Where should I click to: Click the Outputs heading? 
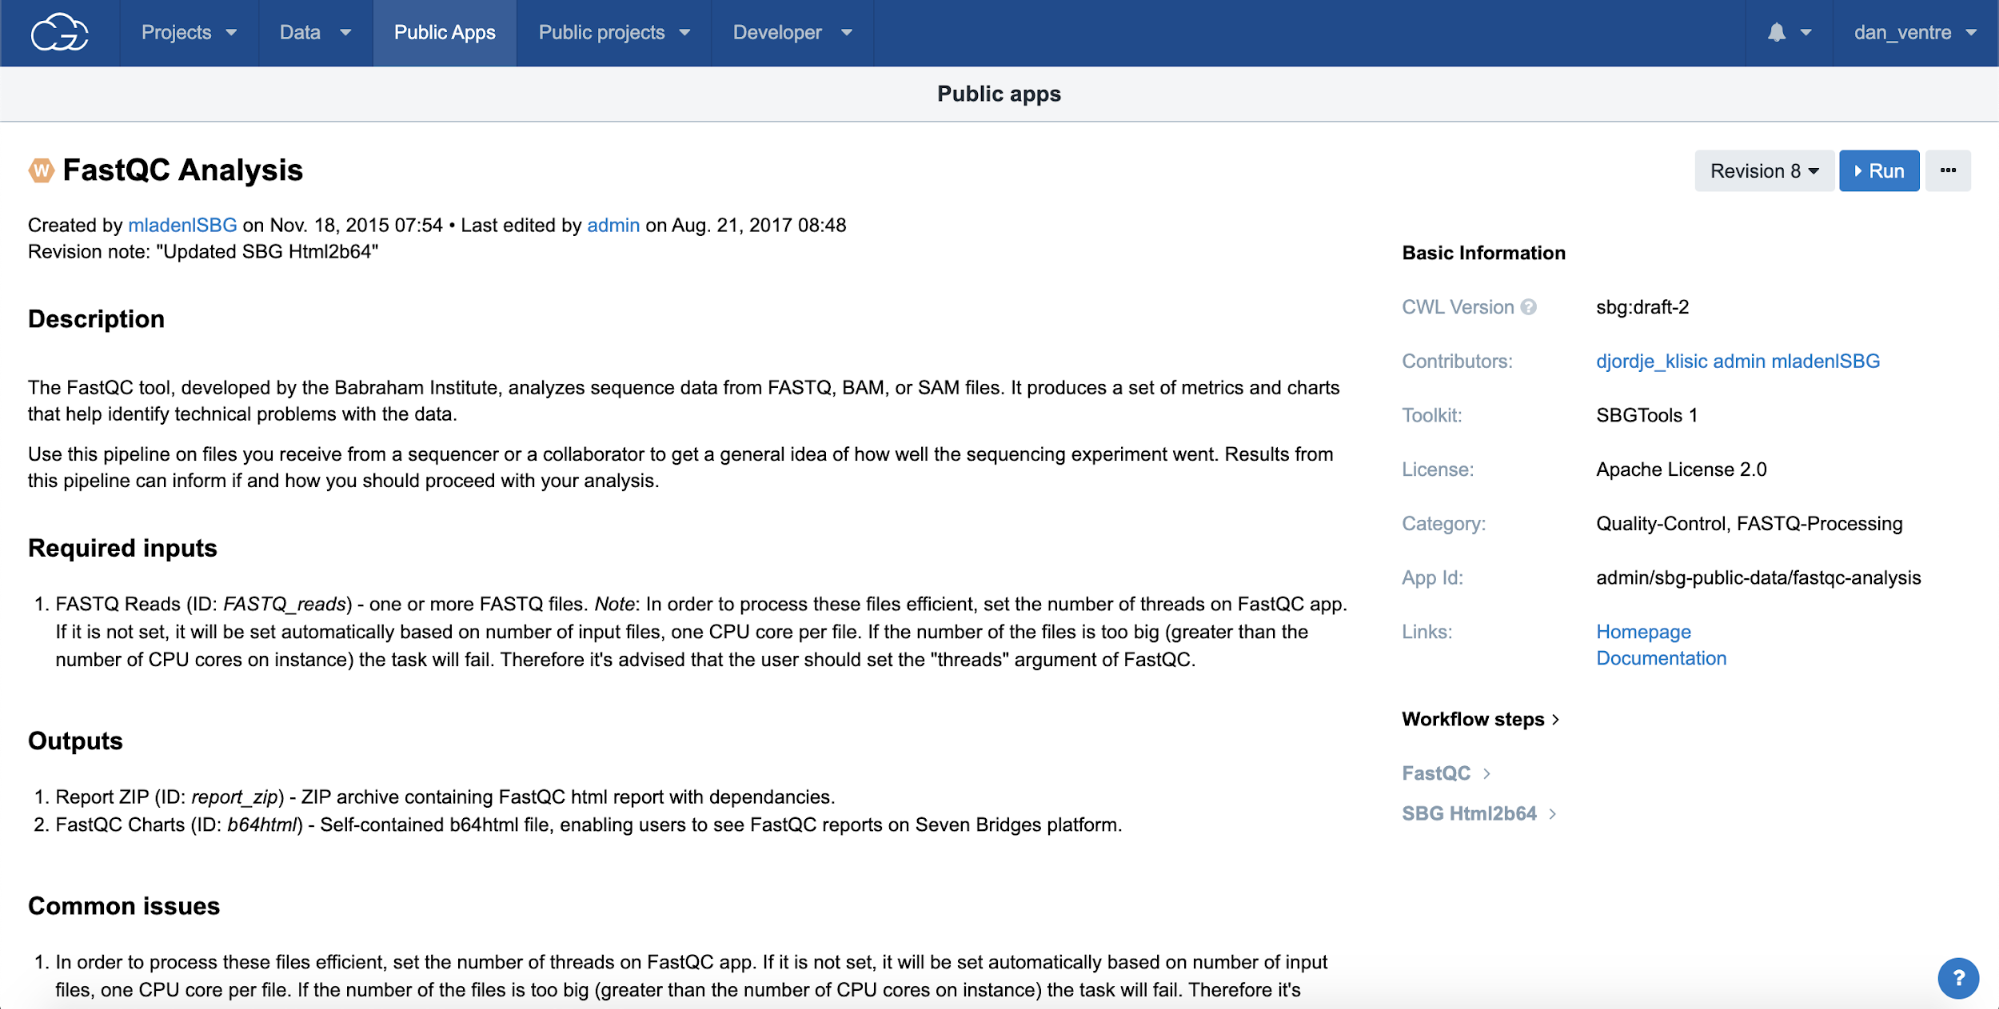(x=75, y=741)
